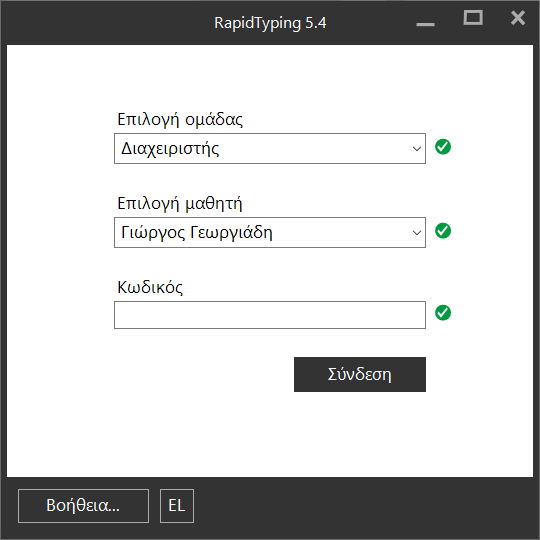Minimize the RapidTyping window
Viewport: 540px width, 540px height.
tap(425, 24)
